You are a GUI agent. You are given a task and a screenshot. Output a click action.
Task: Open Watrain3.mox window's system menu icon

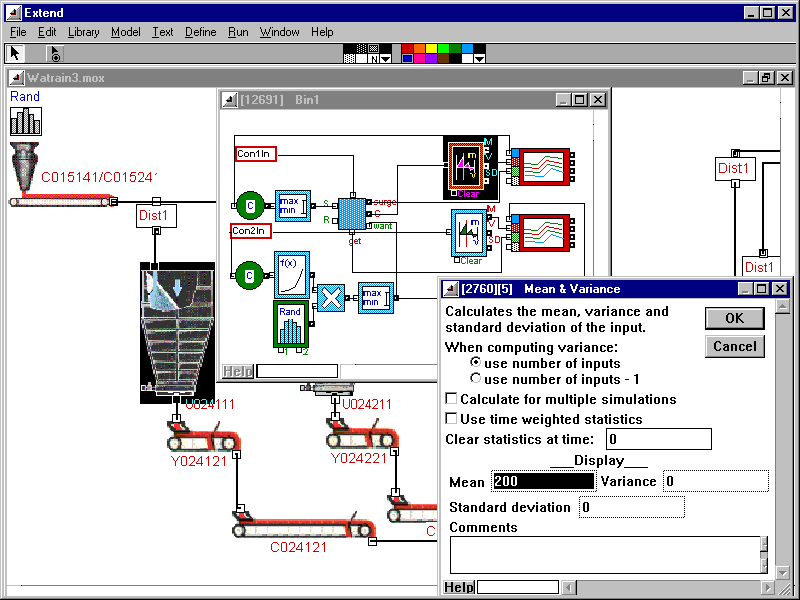(17, 78)
